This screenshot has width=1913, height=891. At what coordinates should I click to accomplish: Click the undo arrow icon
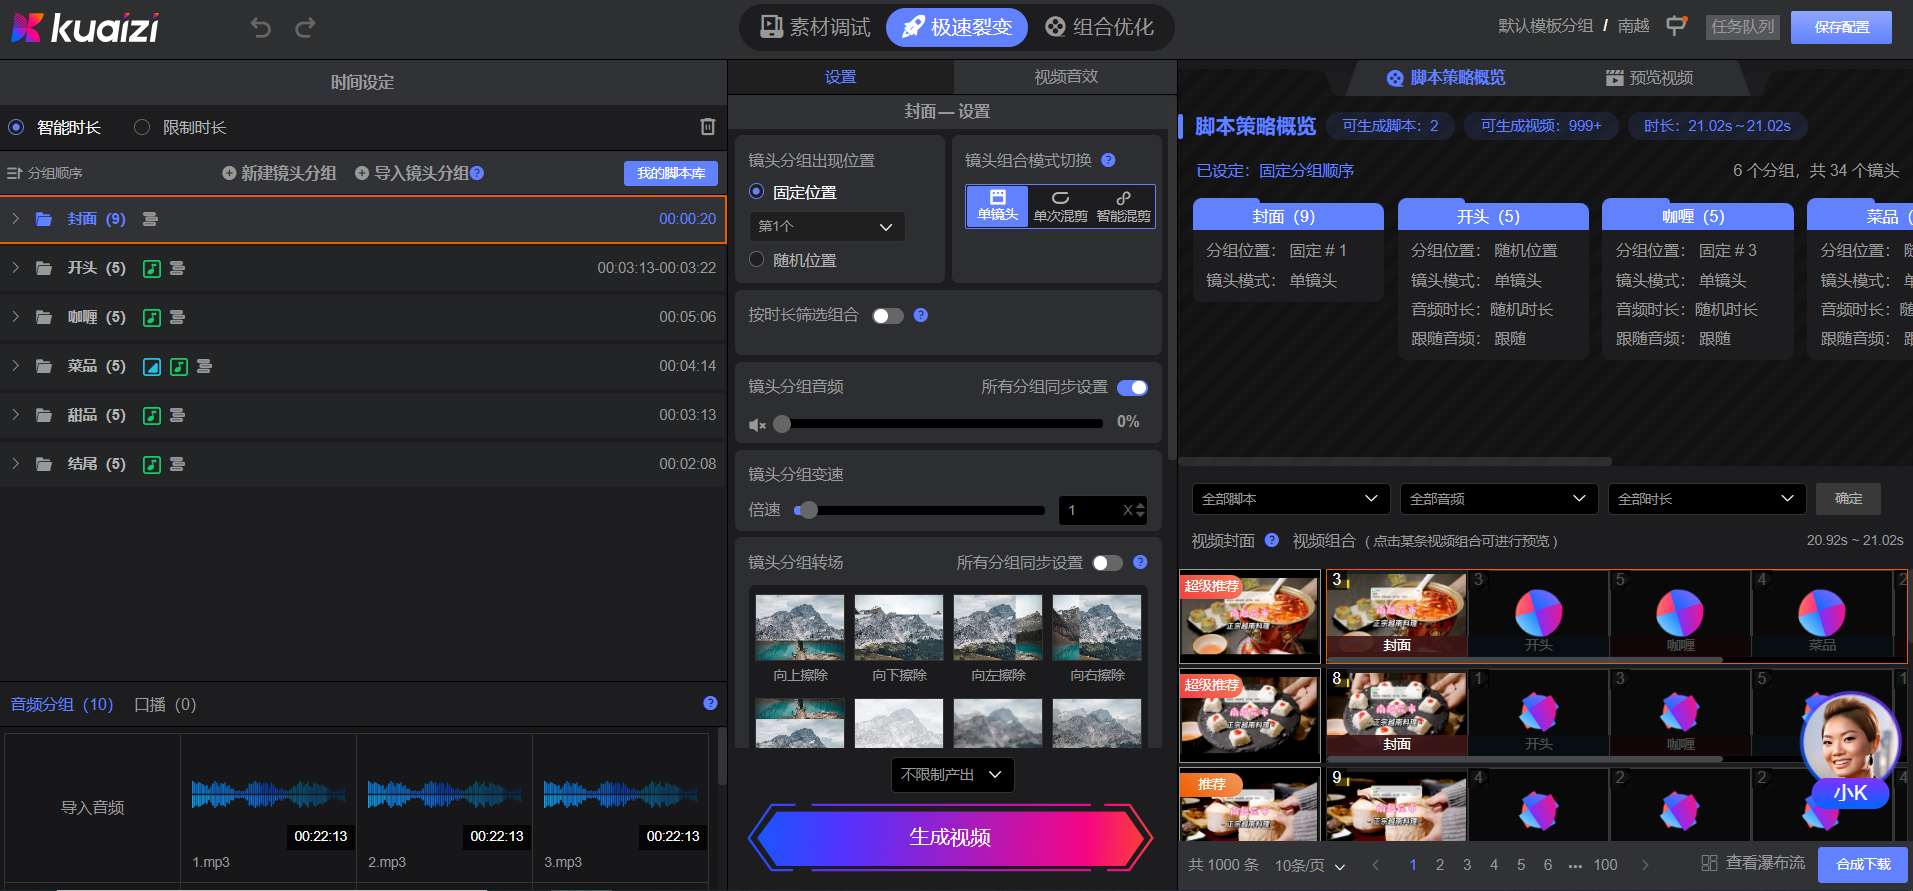(261, 28)
